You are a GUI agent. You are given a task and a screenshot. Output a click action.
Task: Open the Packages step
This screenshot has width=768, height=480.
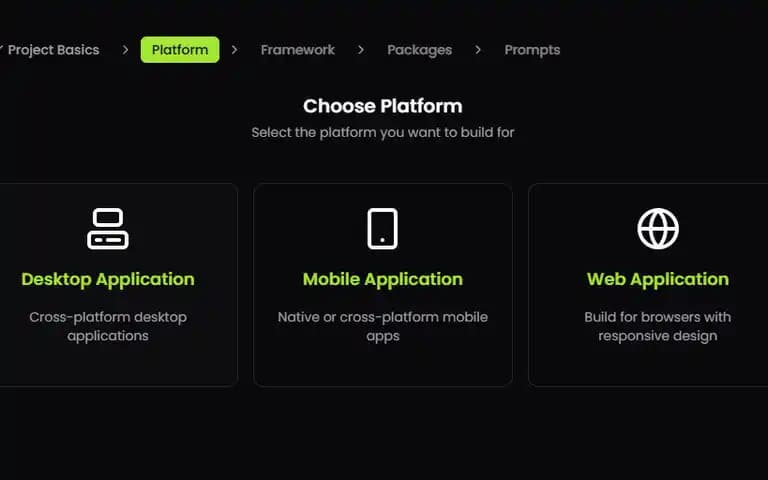pos(420,50)
